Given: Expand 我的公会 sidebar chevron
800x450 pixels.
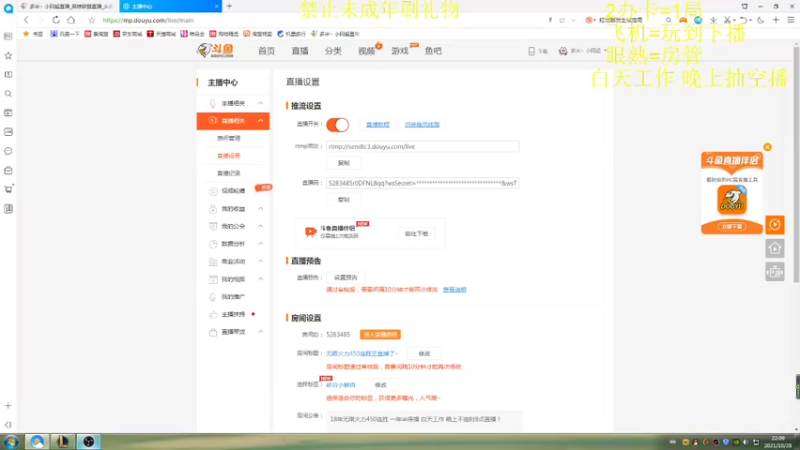Looking at the screenshot, I should coord(261,226).
